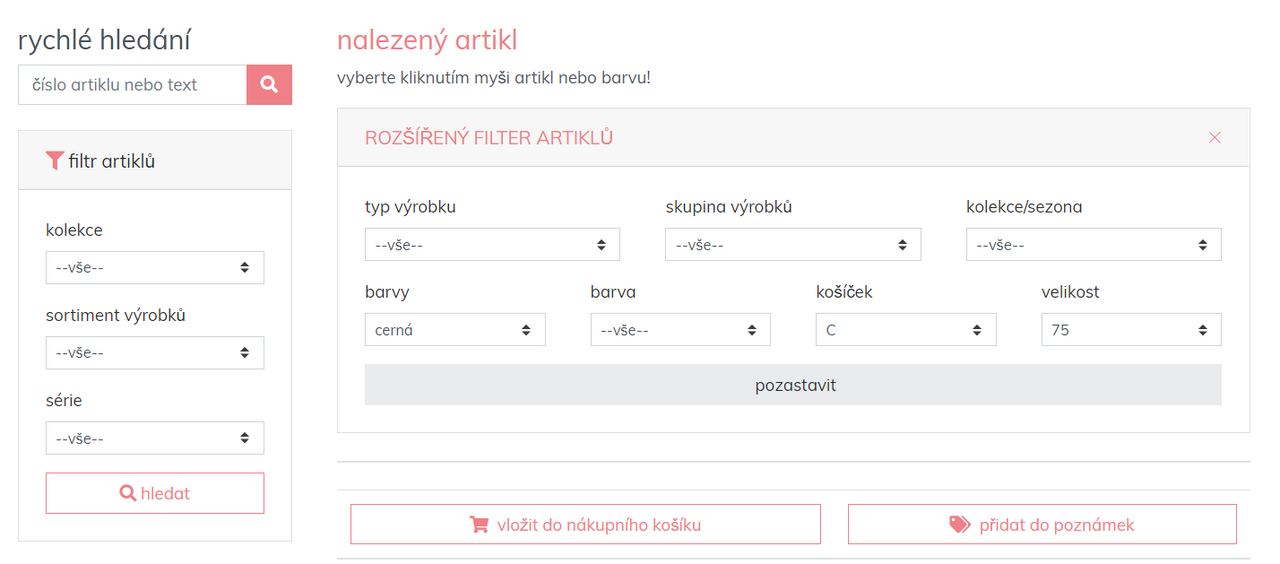Change the barvy dropdown set to cerná
1280x564 pixels.
[455, 330]
